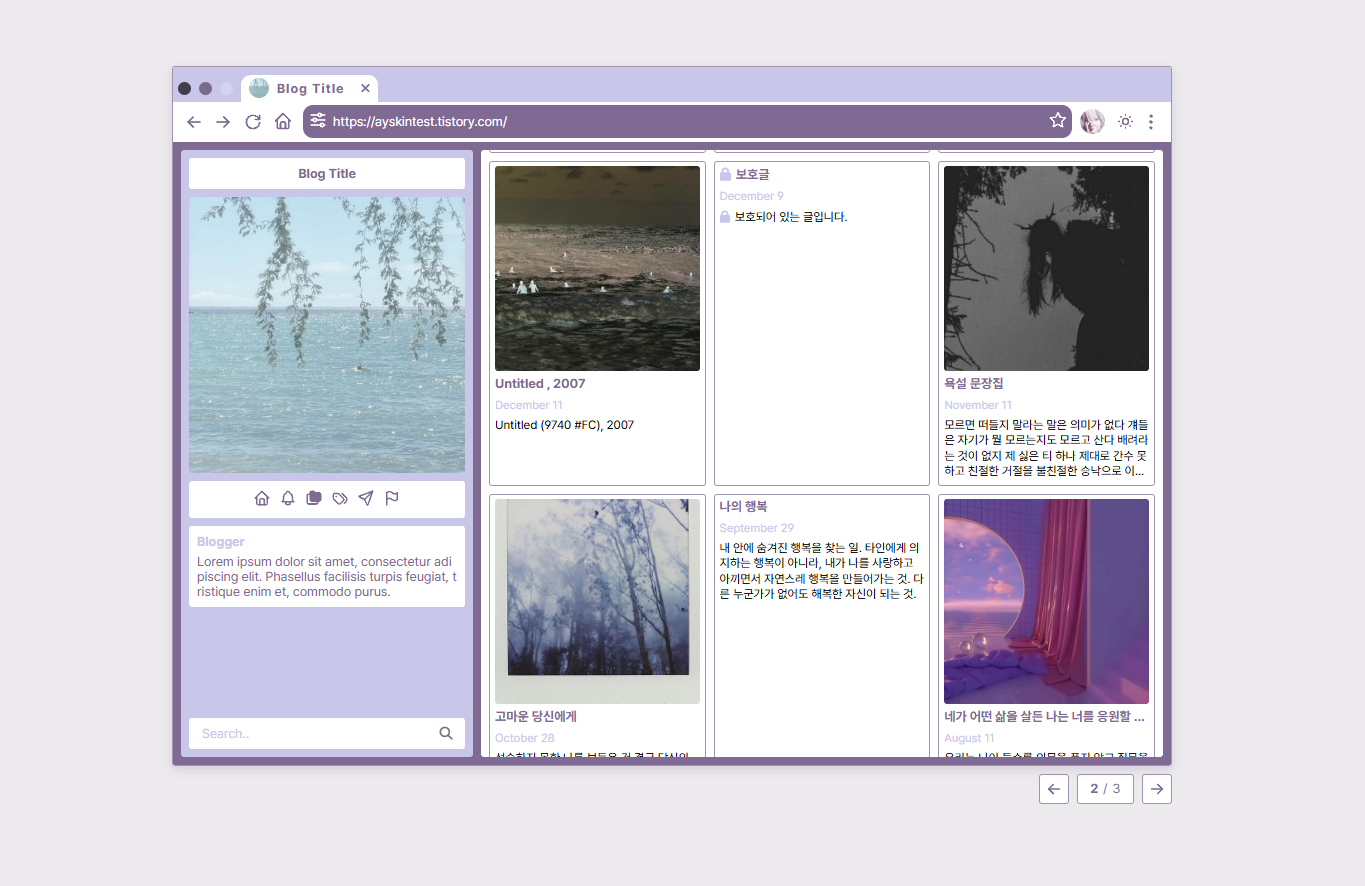Open the 'Untitled , 2007' post title

click(540, 384)
